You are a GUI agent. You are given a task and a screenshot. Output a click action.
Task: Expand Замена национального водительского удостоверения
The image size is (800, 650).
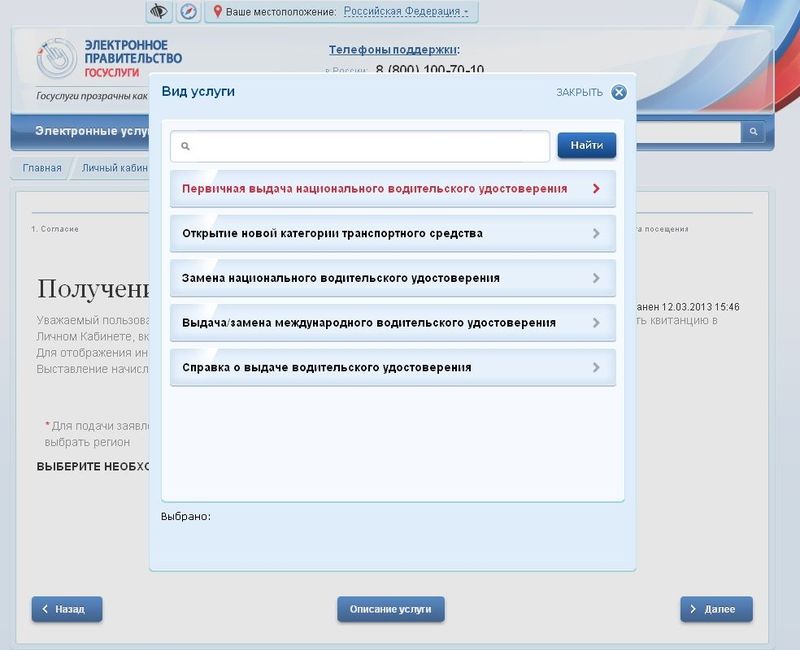(341, 278)
